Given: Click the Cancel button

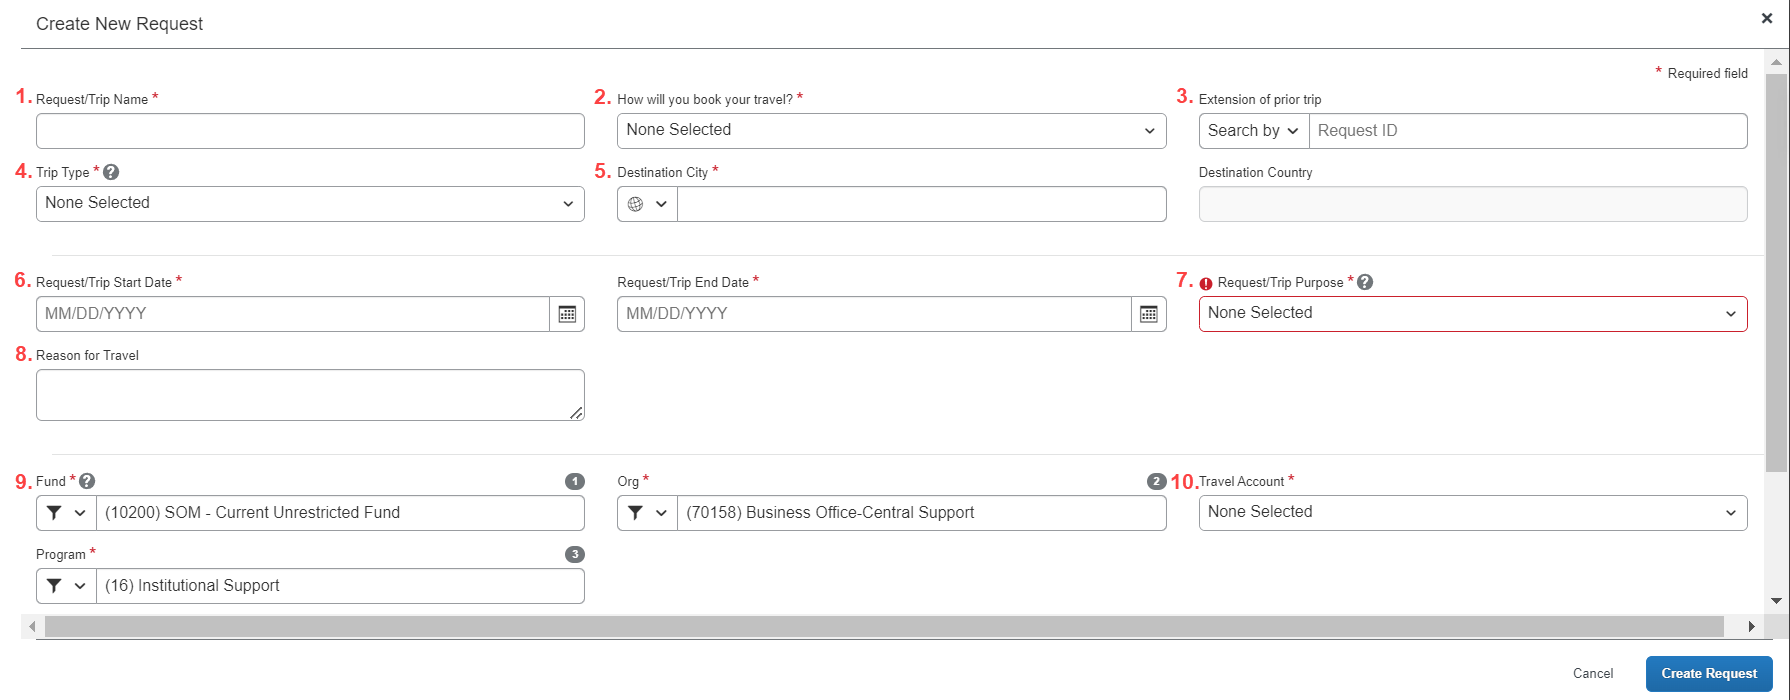Looking at the screenshot, I should point(1592,673).
